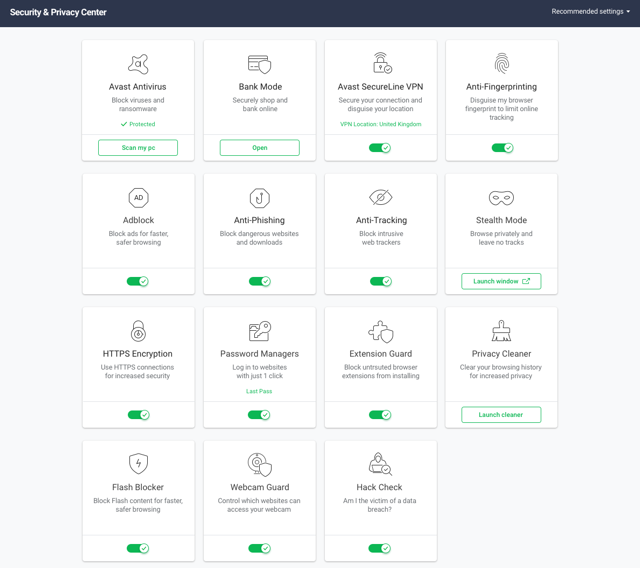Image resolution: width=640 pixels, height=568 pixels.
Task: Toggle the Password Managers switch
Action: [x=259, y=415]
